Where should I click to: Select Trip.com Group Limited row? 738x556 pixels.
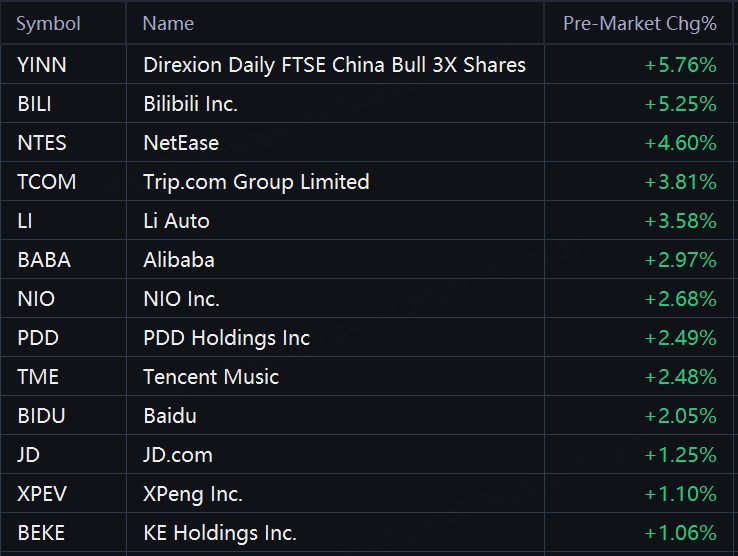point(367,182)
